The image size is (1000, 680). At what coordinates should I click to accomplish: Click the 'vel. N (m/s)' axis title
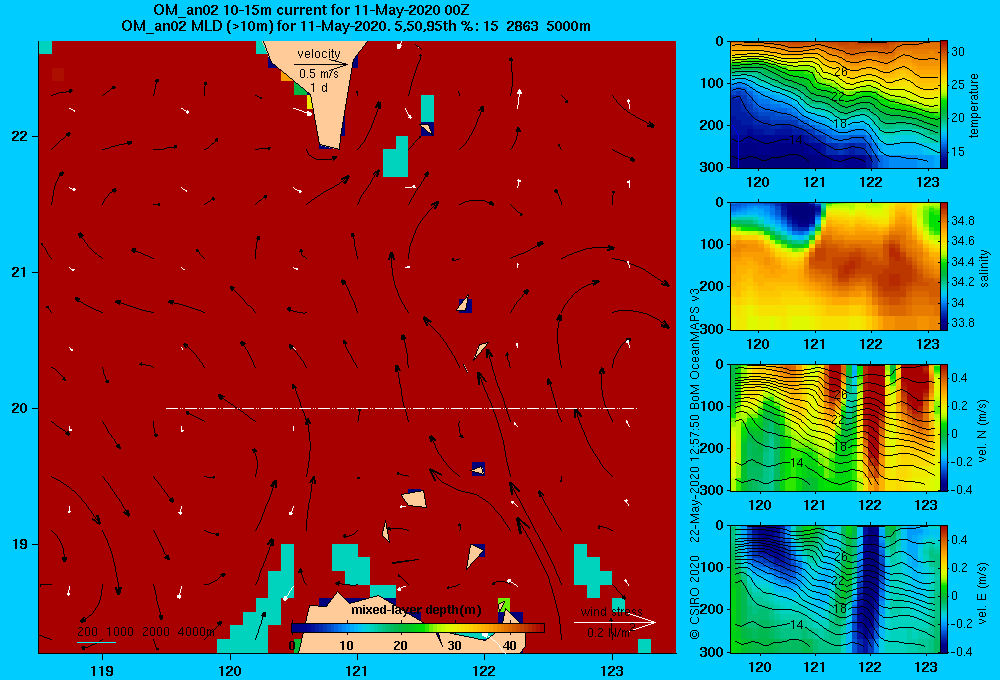[982, 431]
